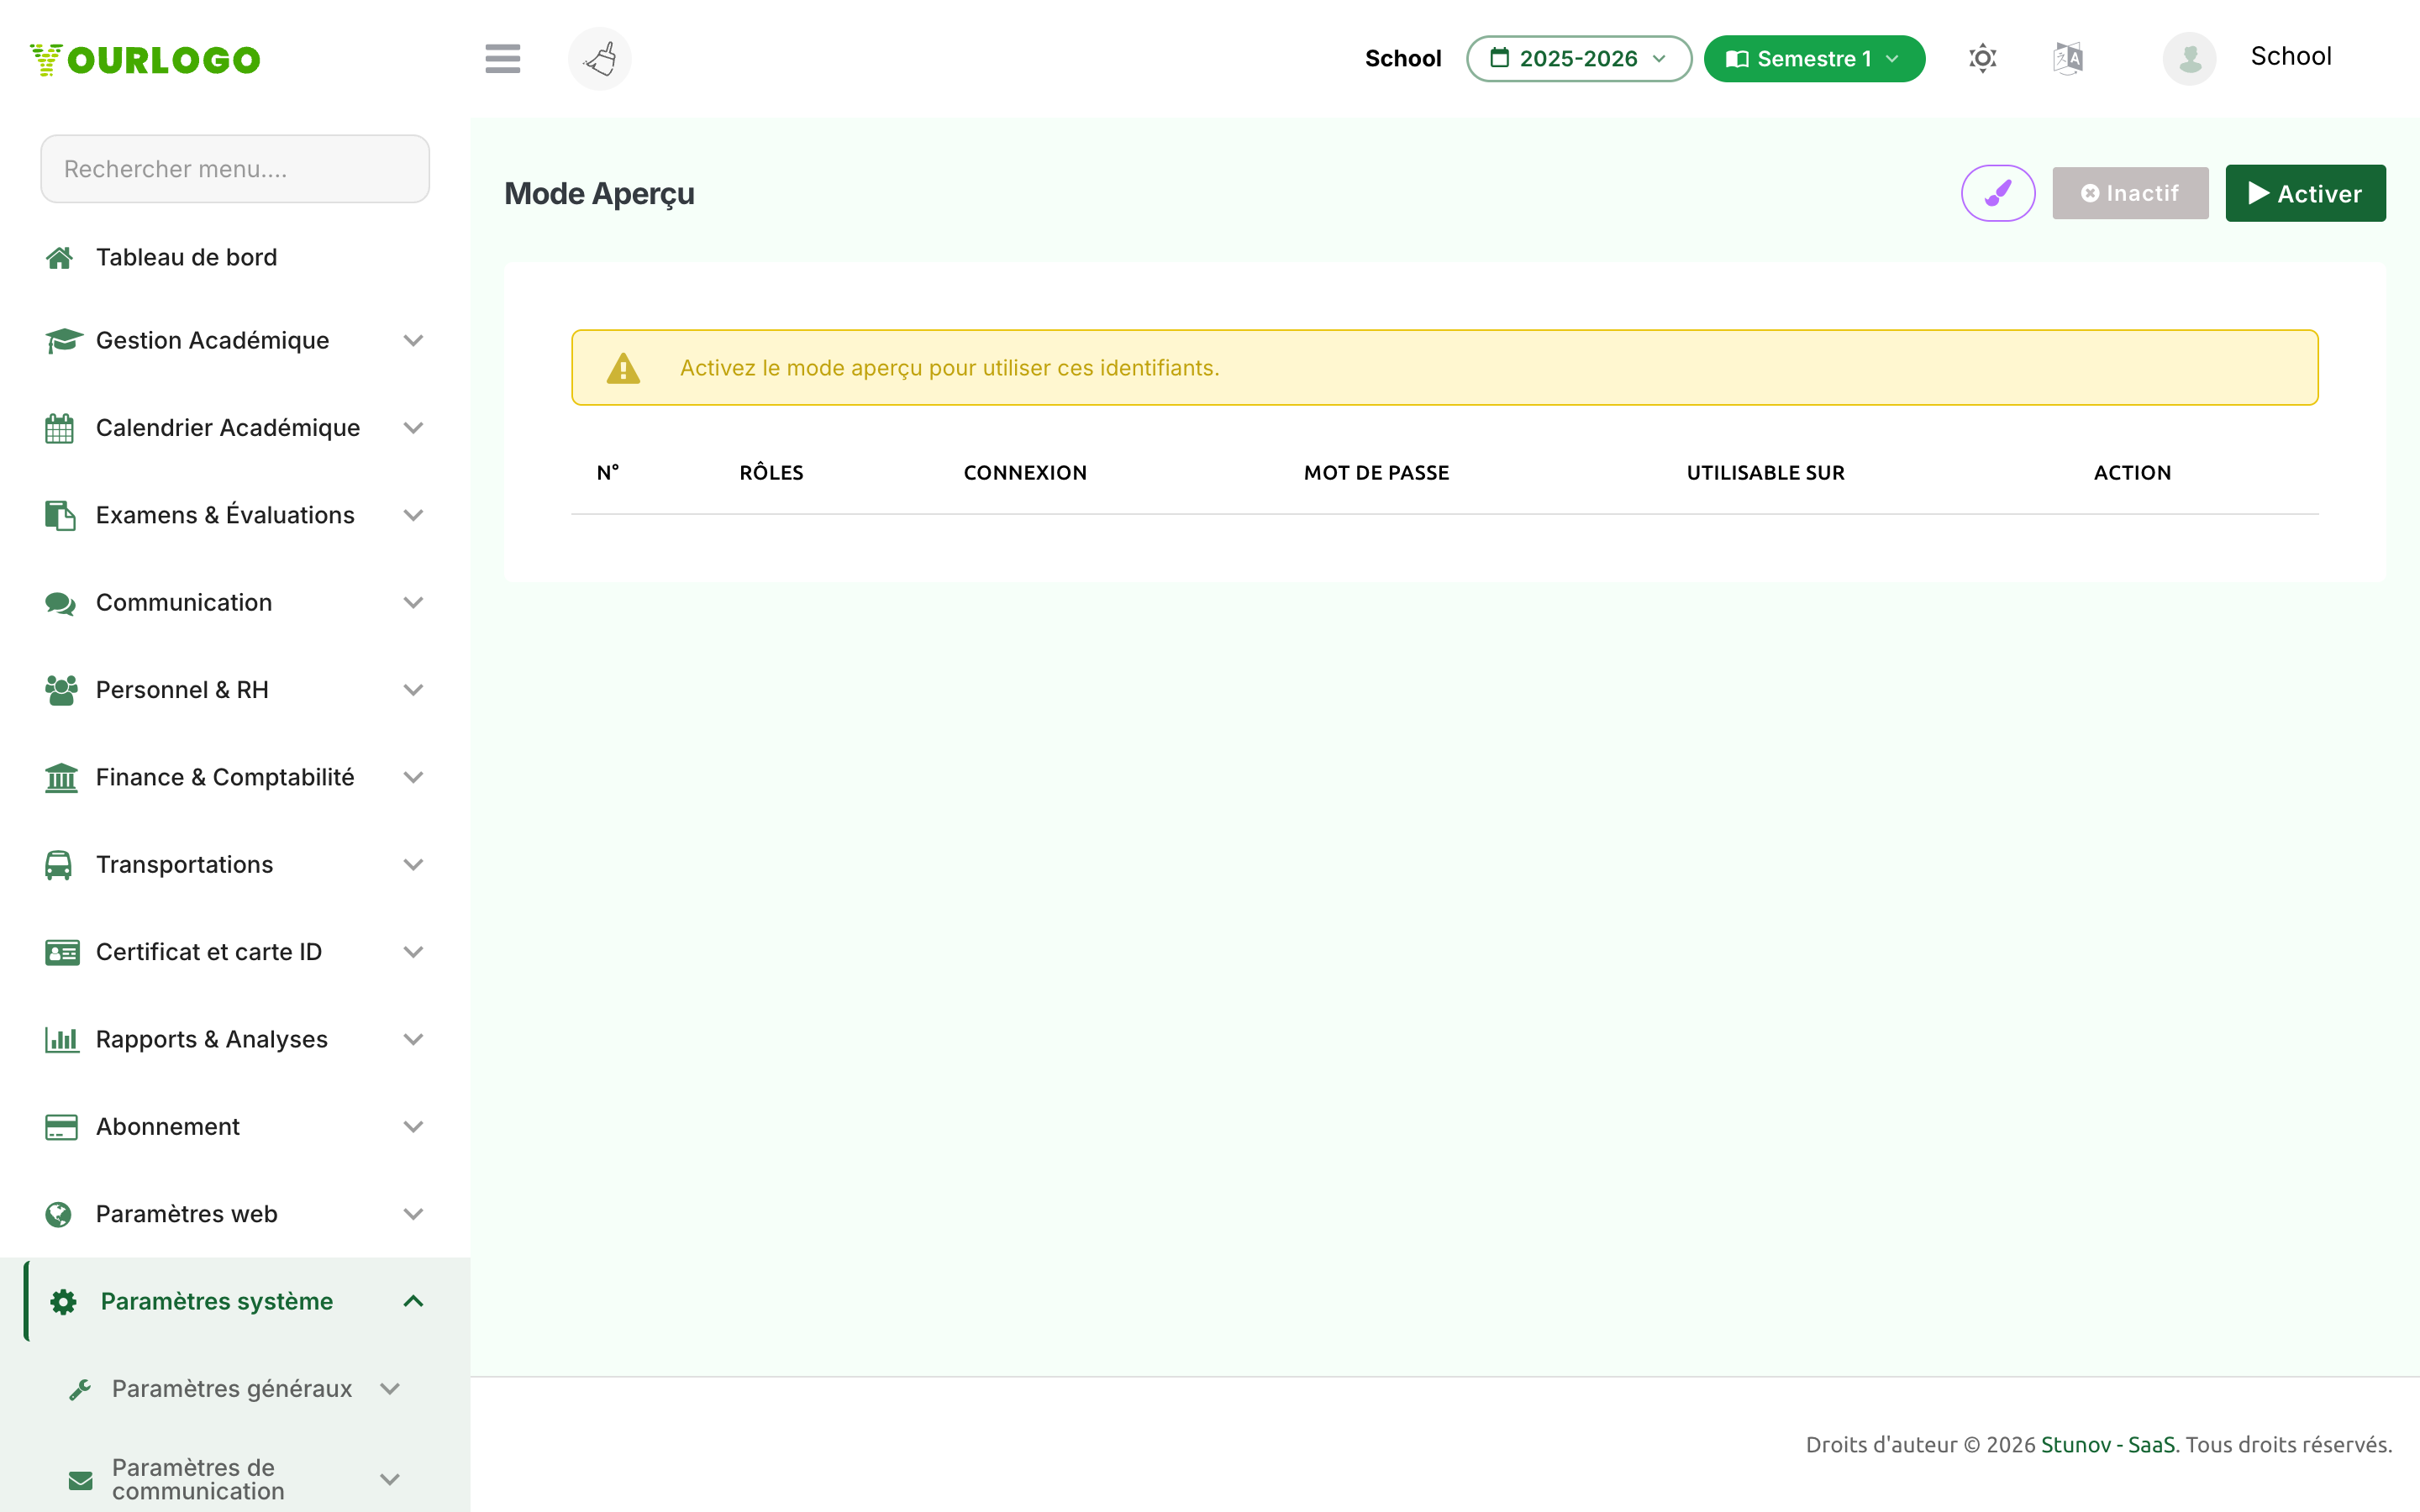
Task: Open the language translation icon
Action: 2068,59
